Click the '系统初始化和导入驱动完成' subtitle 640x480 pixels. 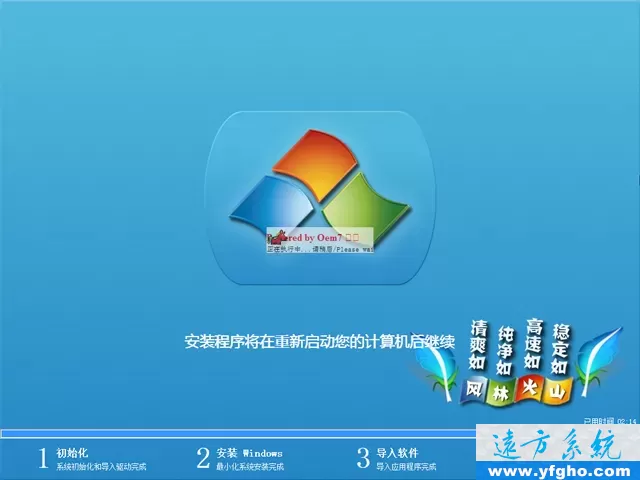[101, 467]
